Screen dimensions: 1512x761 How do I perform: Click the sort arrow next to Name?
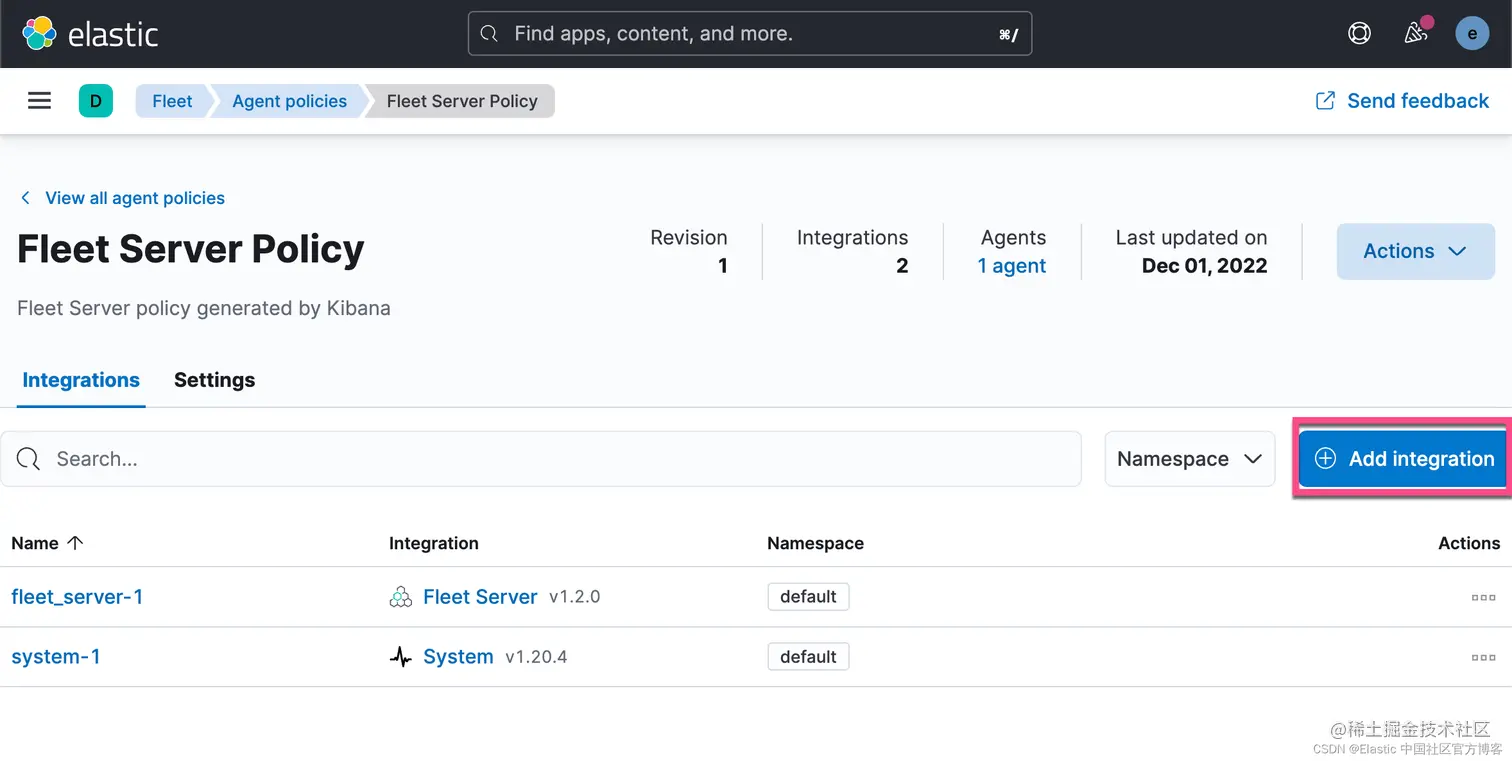tap(75, 543)
